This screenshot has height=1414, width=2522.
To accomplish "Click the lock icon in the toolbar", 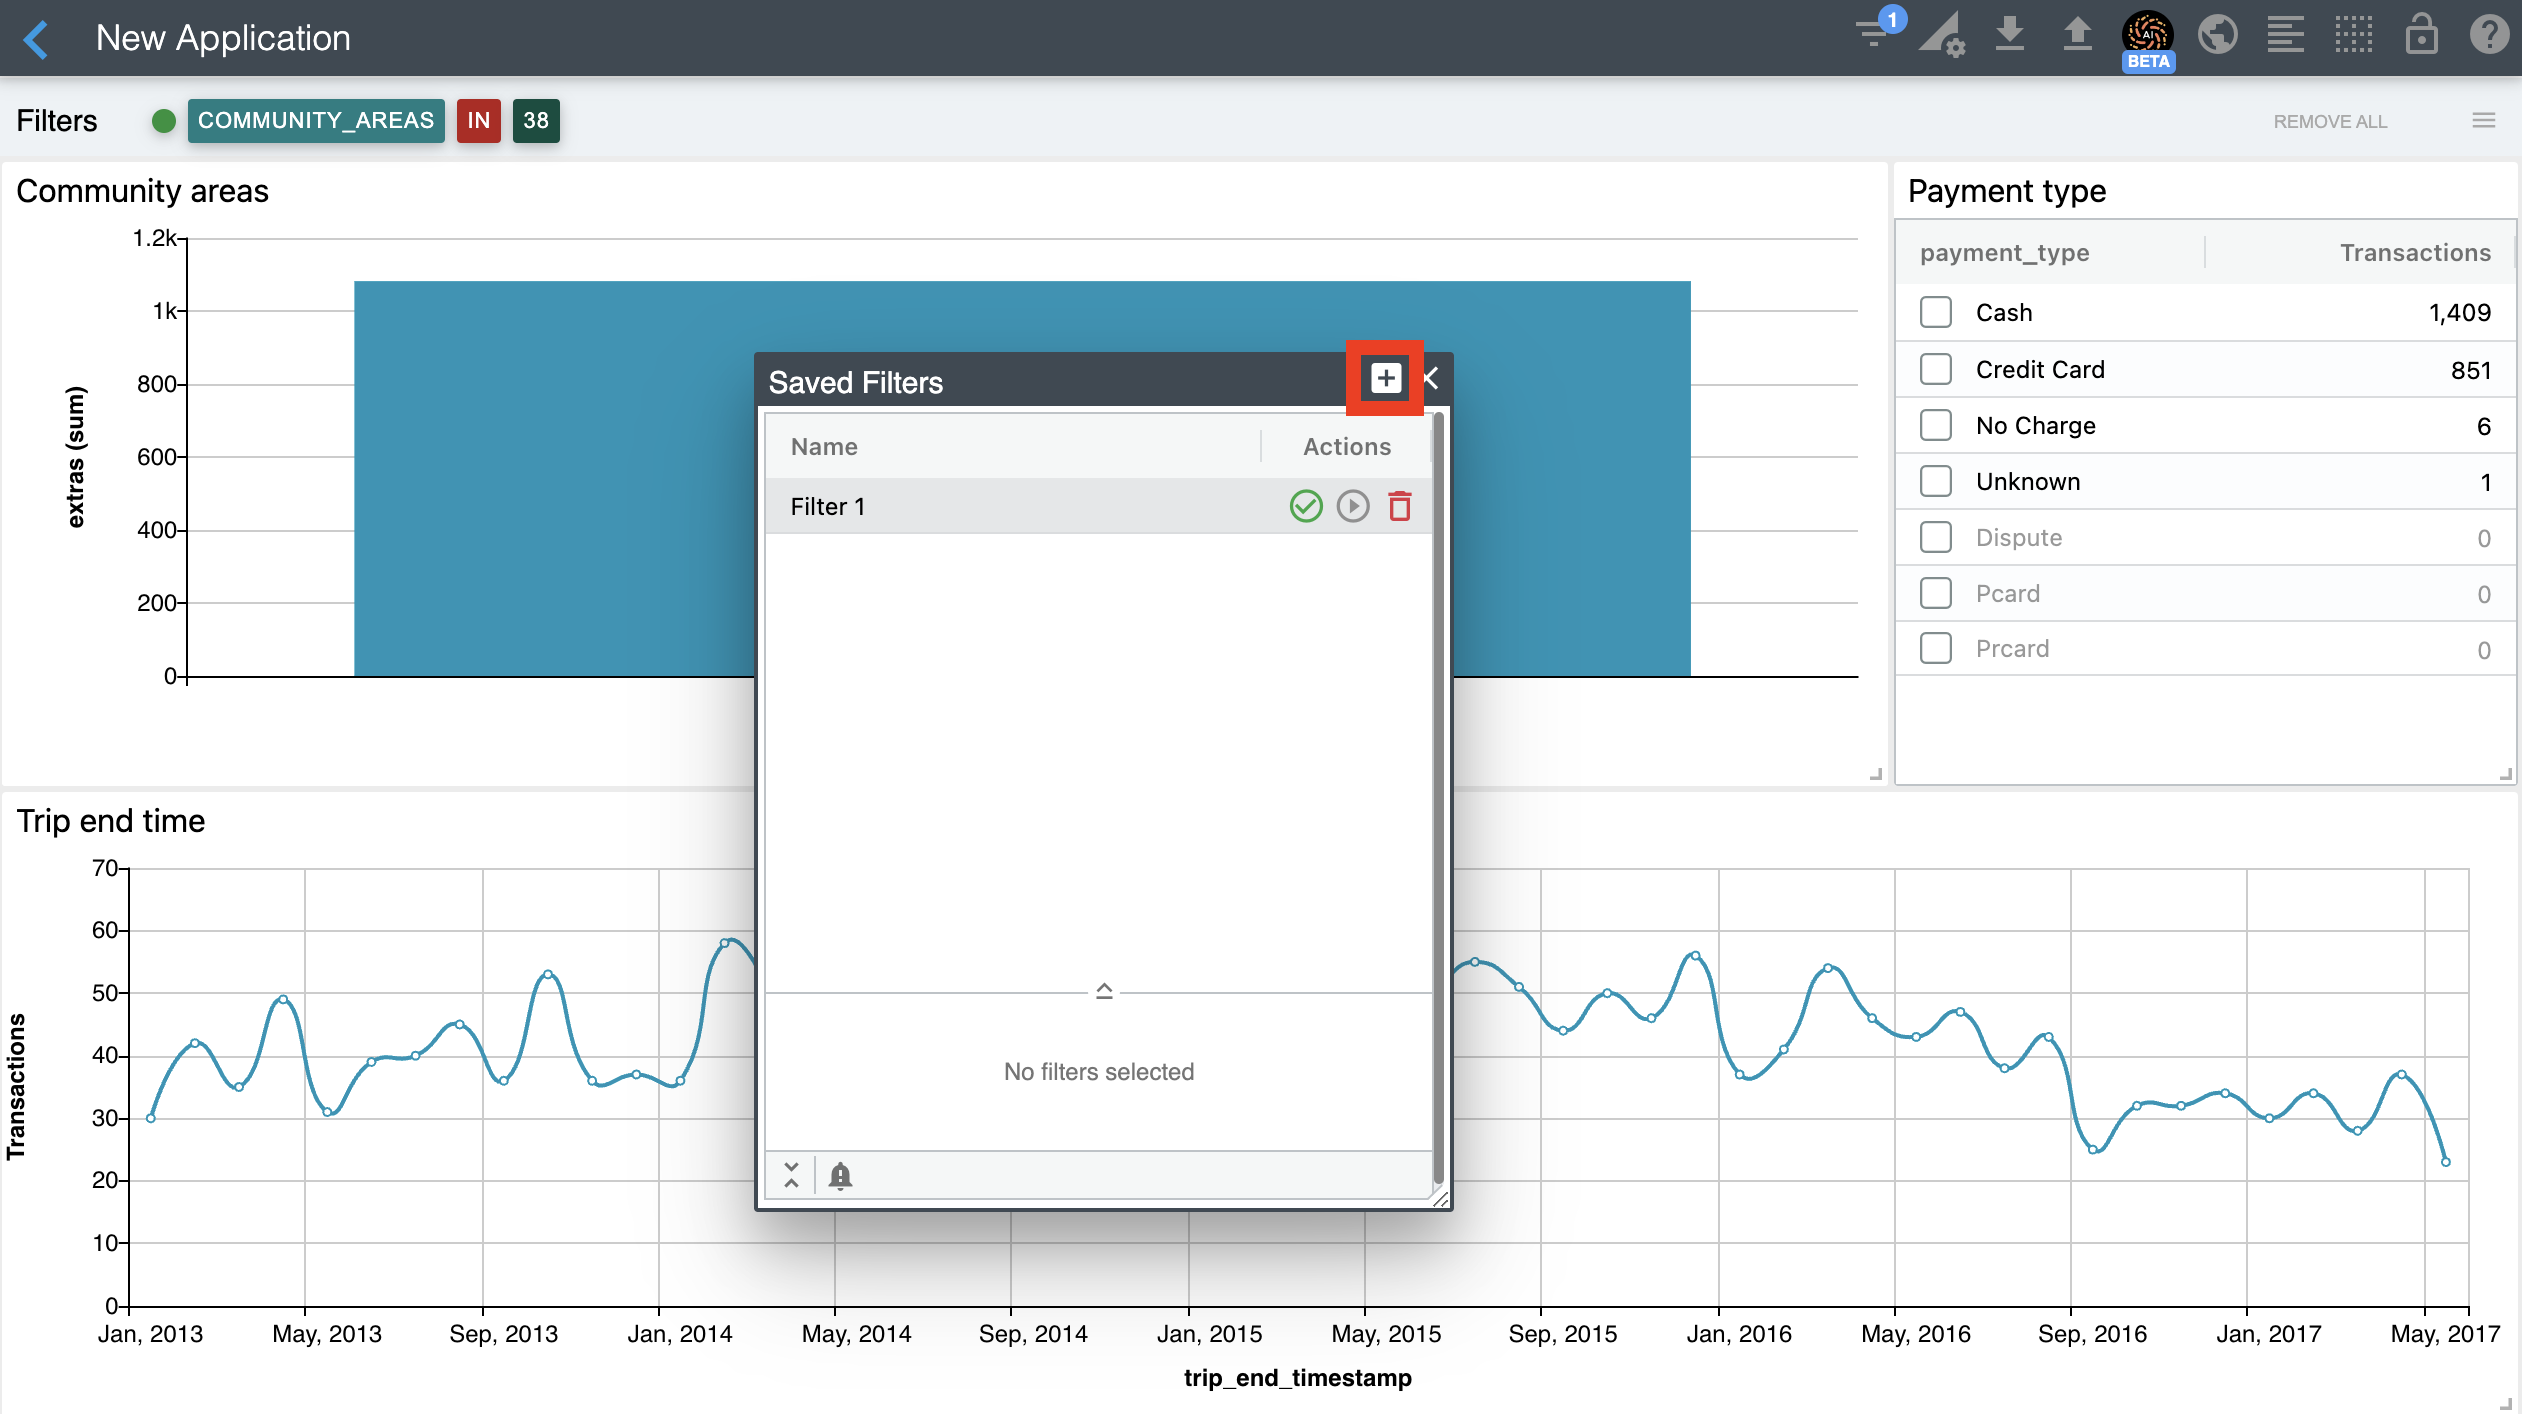I will [x=2421, y=34].
